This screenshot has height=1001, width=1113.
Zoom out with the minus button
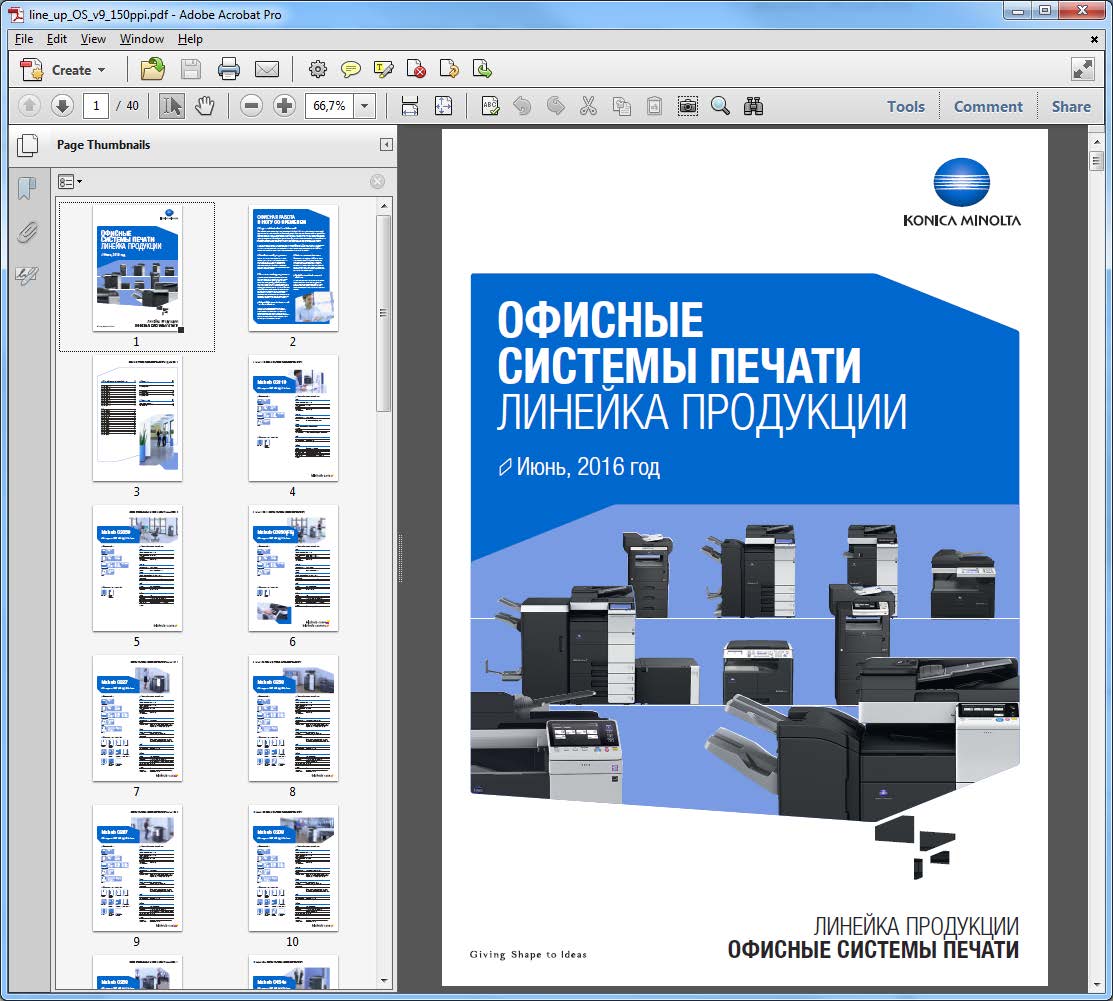(251, 106)
